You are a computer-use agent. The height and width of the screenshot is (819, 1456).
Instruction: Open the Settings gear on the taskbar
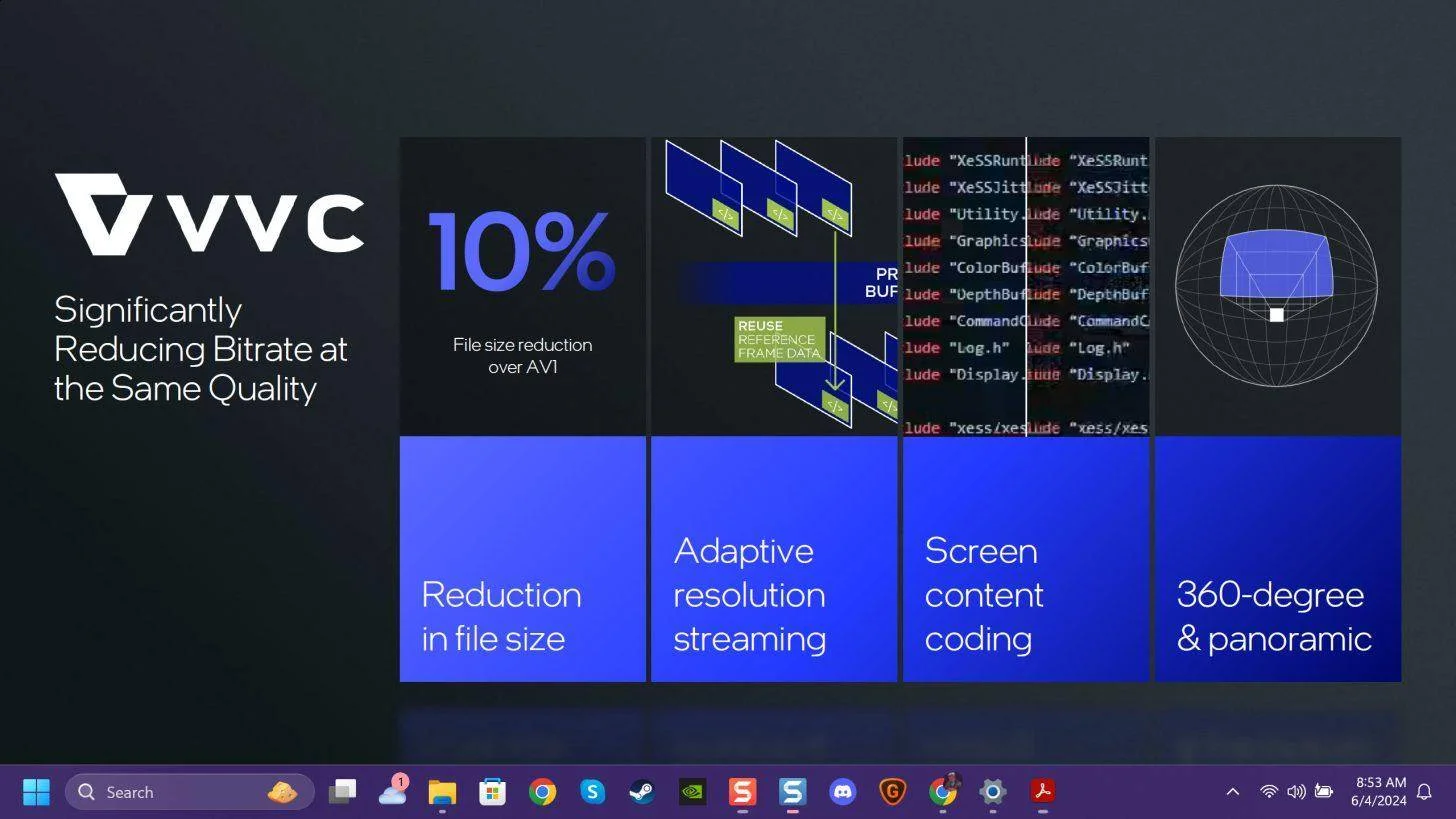992,792
